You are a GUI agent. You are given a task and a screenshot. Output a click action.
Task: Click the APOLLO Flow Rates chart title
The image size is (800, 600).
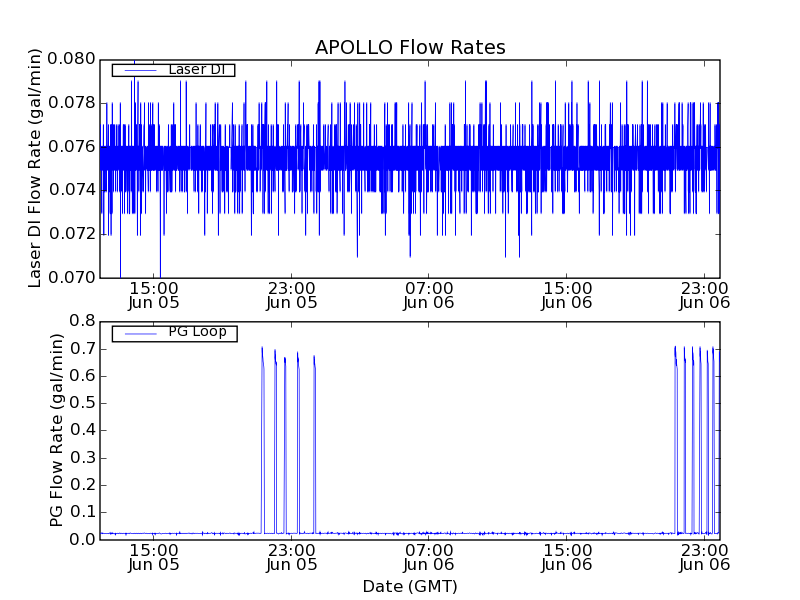click(x=410, y=48)
